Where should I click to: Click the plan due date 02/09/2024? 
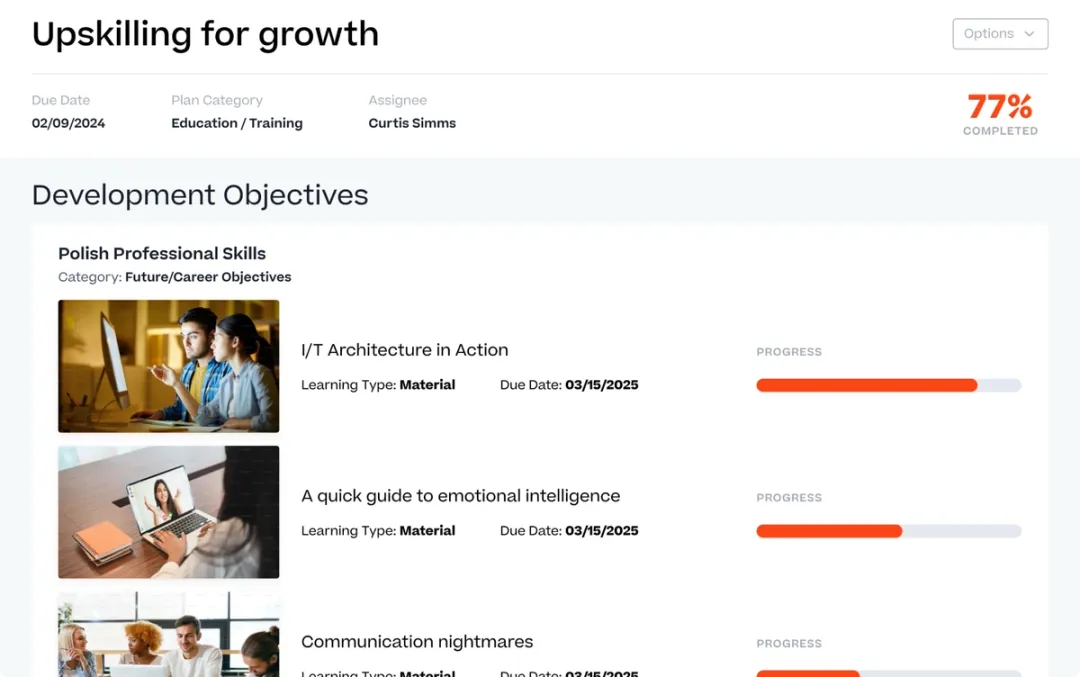[x=68, y=123]
